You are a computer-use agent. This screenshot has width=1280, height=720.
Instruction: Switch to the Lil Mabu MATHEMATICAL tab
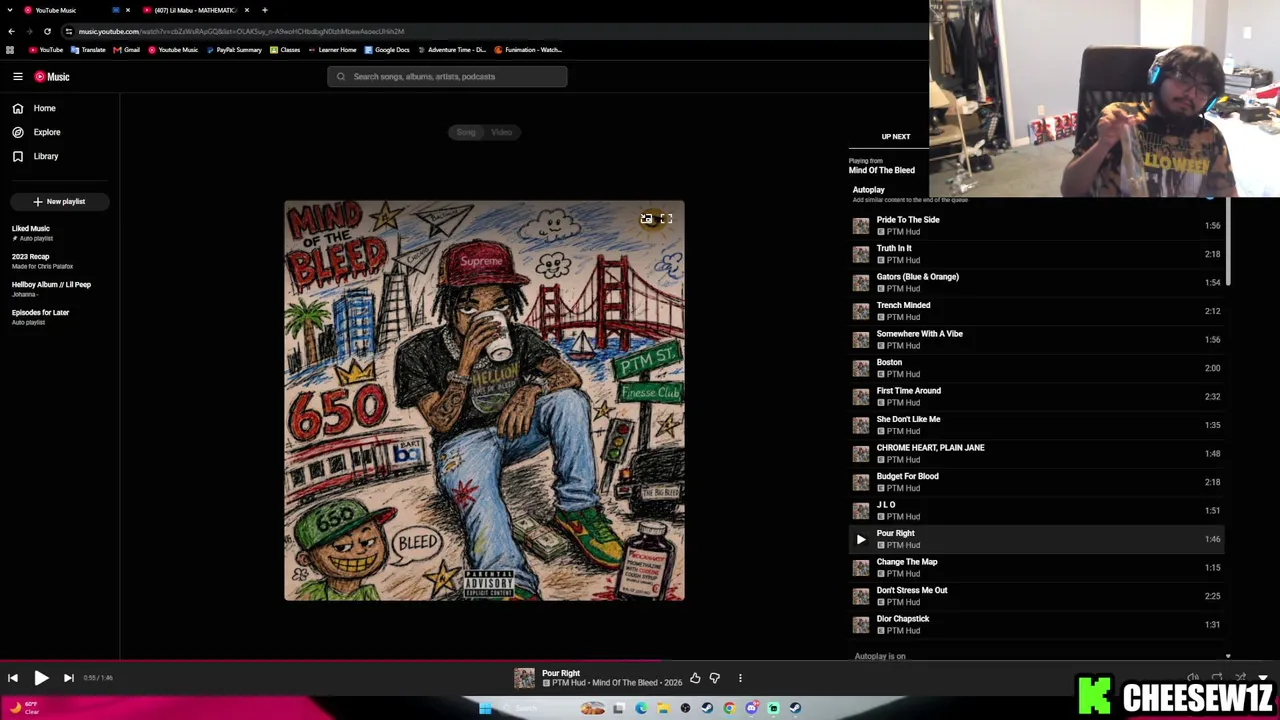(195, 10)
